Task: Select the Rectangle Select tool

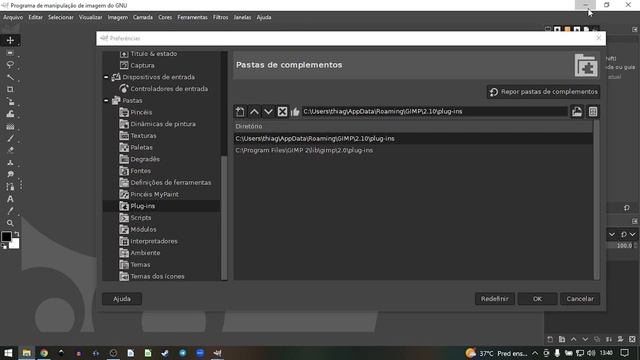Action: click(x=10, y=53)
